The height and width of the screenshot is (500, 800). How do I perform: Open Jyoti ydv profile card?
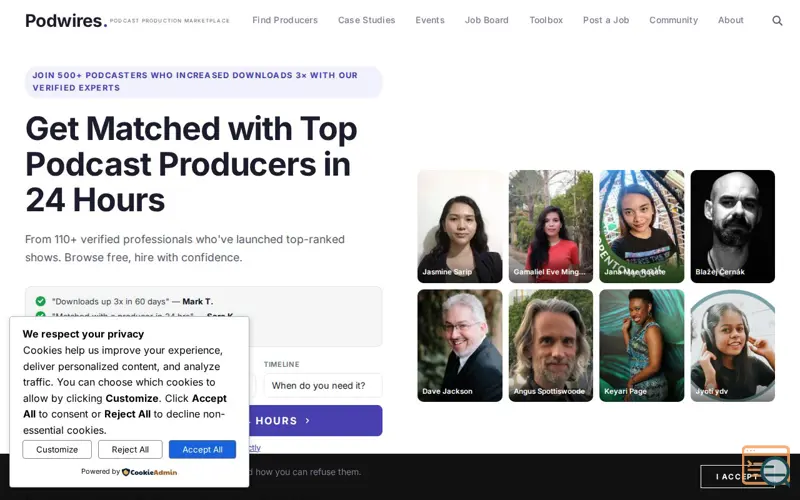[x=733, y=345]
